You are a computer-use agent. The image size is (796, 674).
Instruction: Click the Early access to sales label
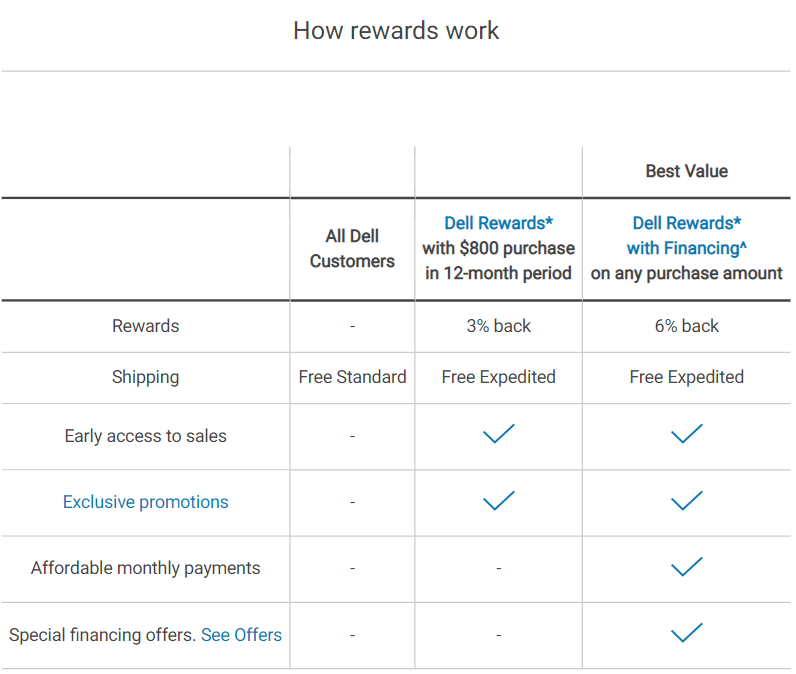pyautogui.click(x=146, y=436)
